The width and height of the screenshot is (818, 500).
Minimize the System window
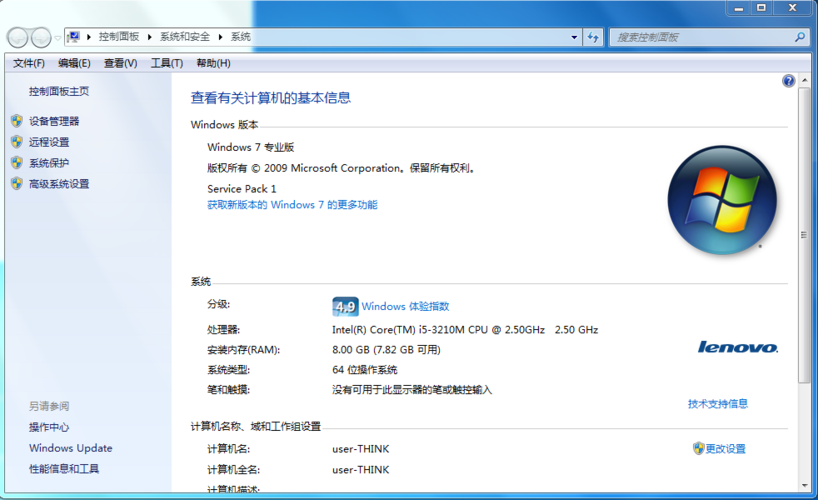coord(739,8)
